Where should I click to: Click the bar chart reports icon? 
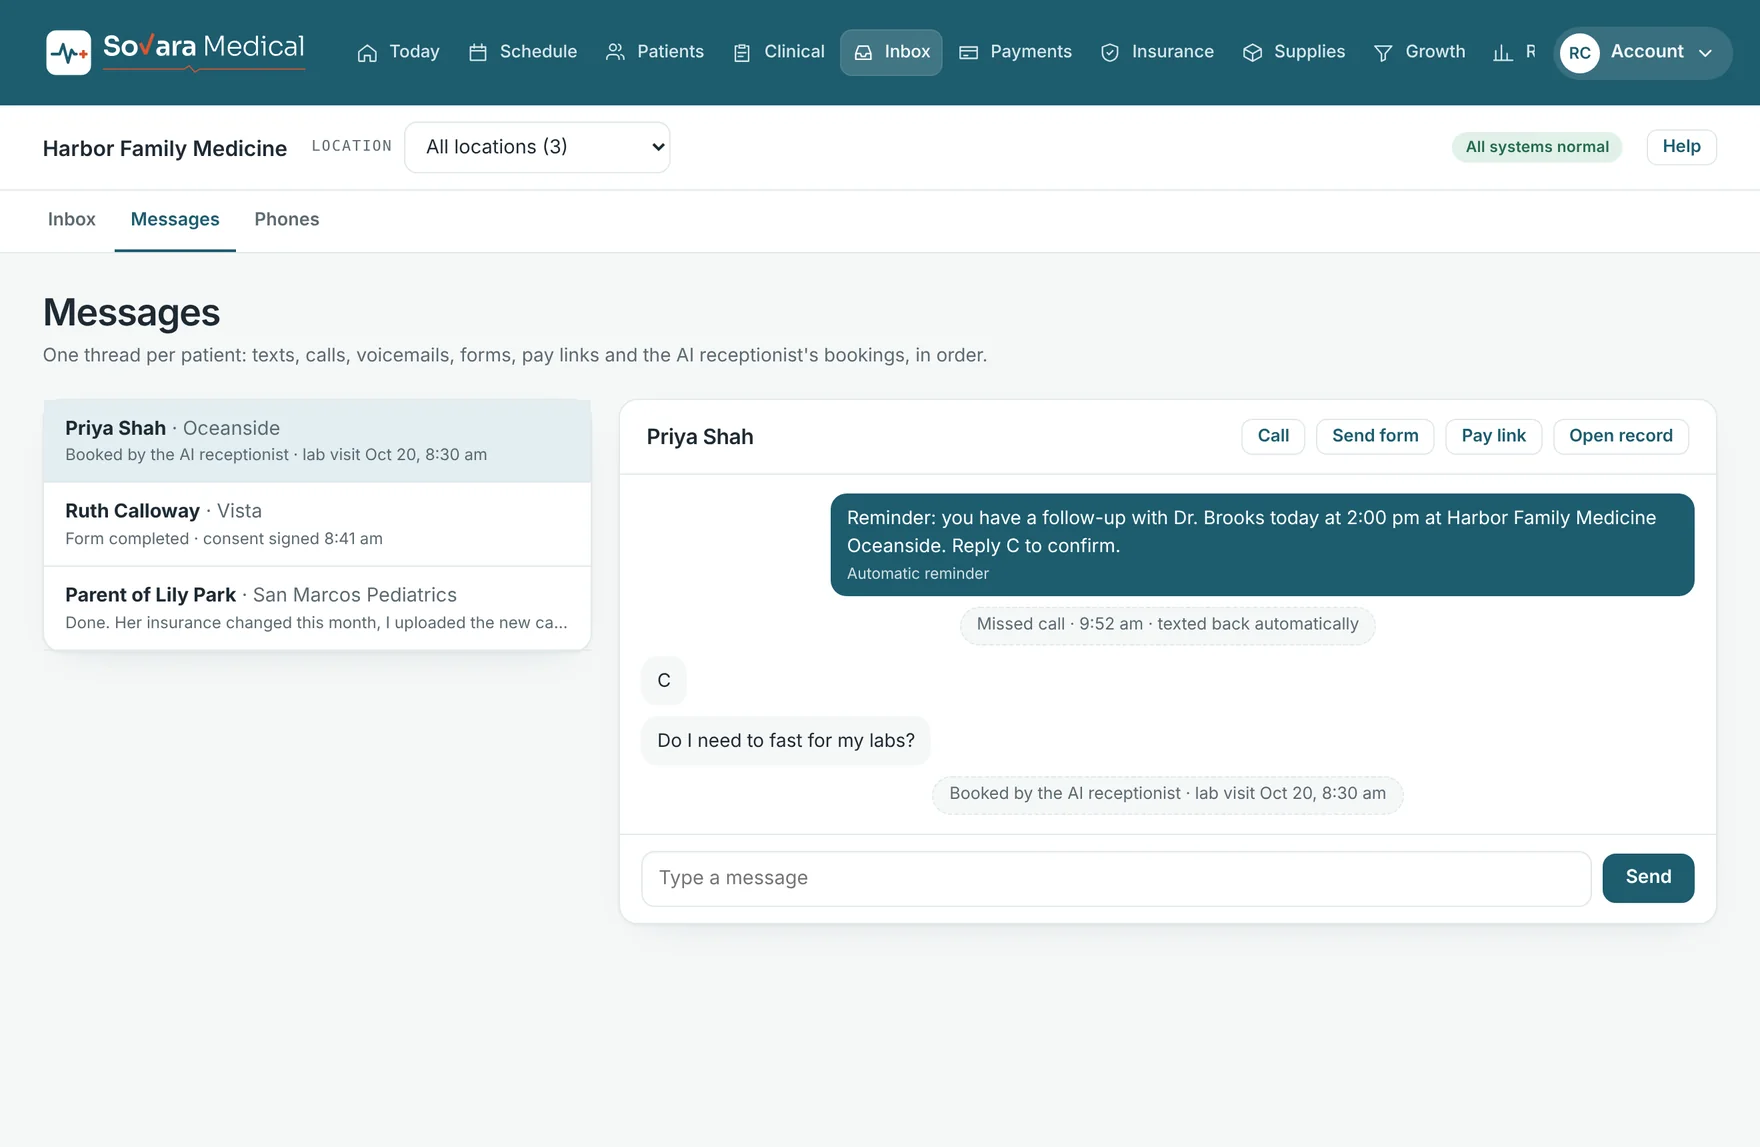click(1503, 53)
